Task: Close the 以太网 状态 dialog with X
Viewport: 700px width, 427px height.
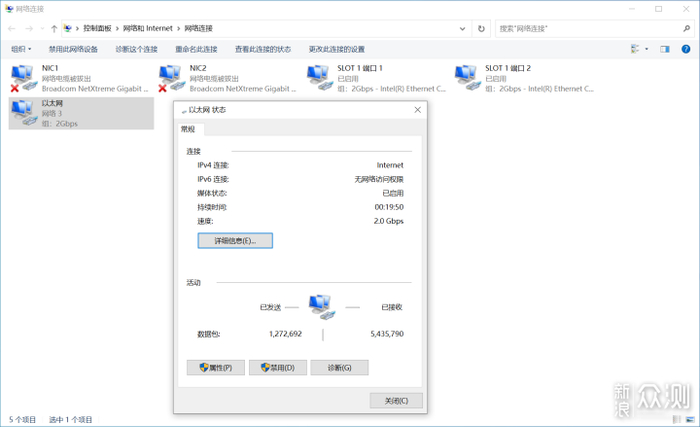Action: pyautogui.click(x=417, y=110)
